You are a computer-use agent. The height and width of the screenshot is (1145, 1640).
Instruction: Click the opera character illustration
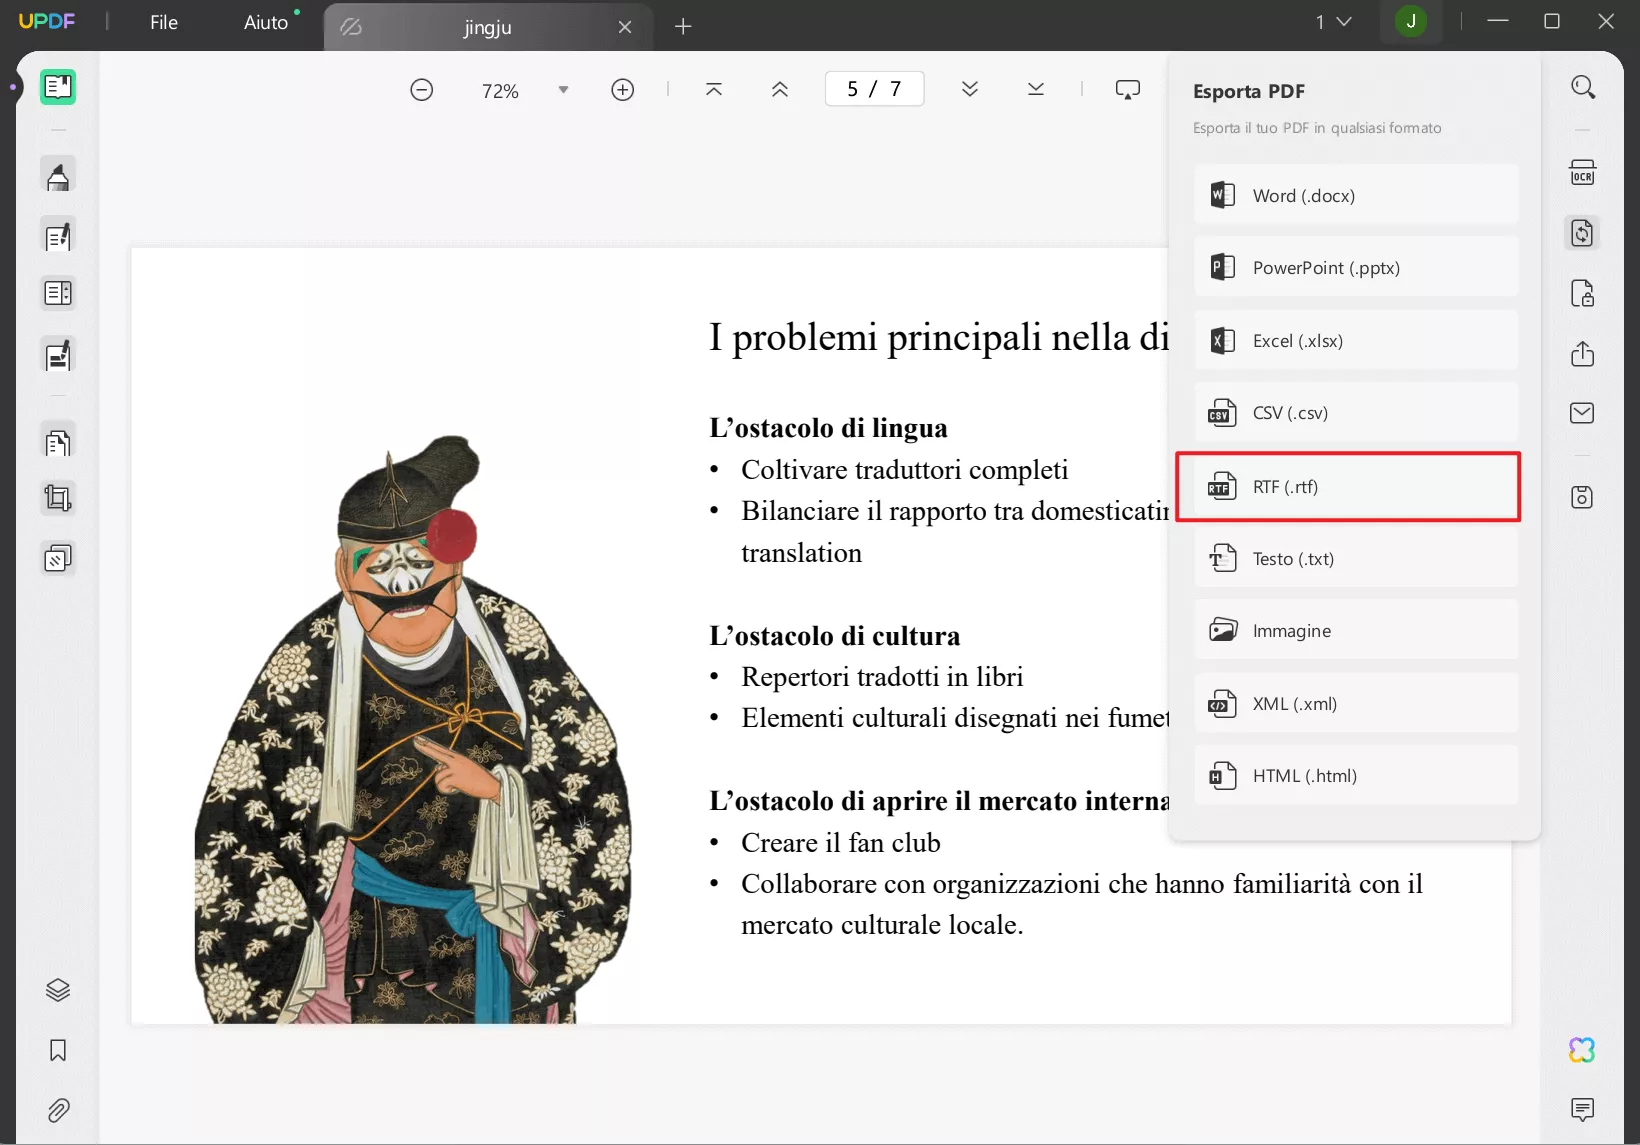tap(413, 729)
